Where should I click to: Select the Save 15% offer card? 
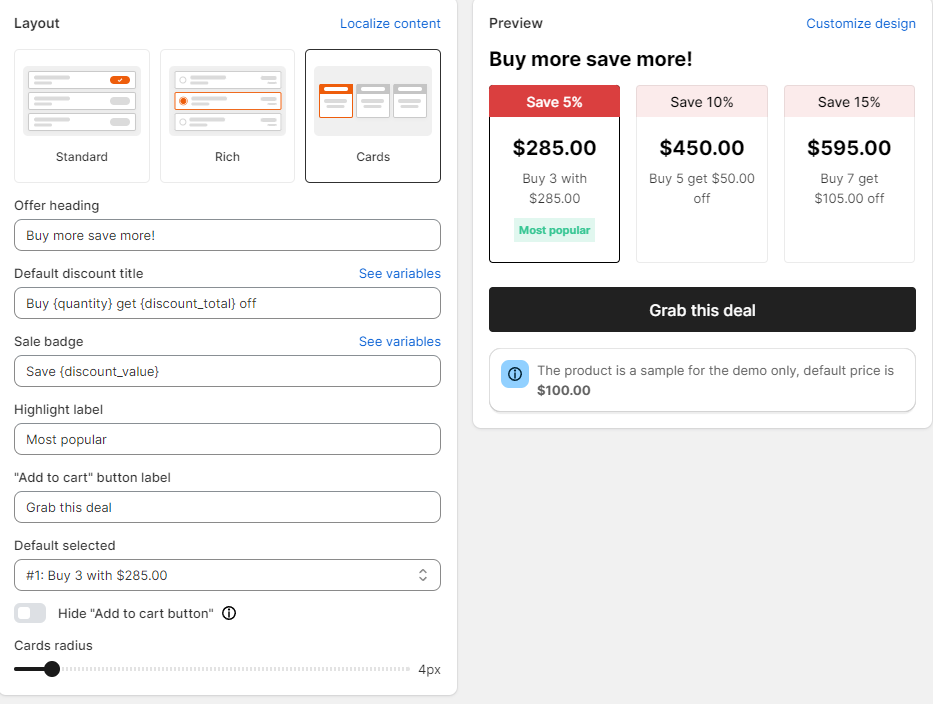849,174
